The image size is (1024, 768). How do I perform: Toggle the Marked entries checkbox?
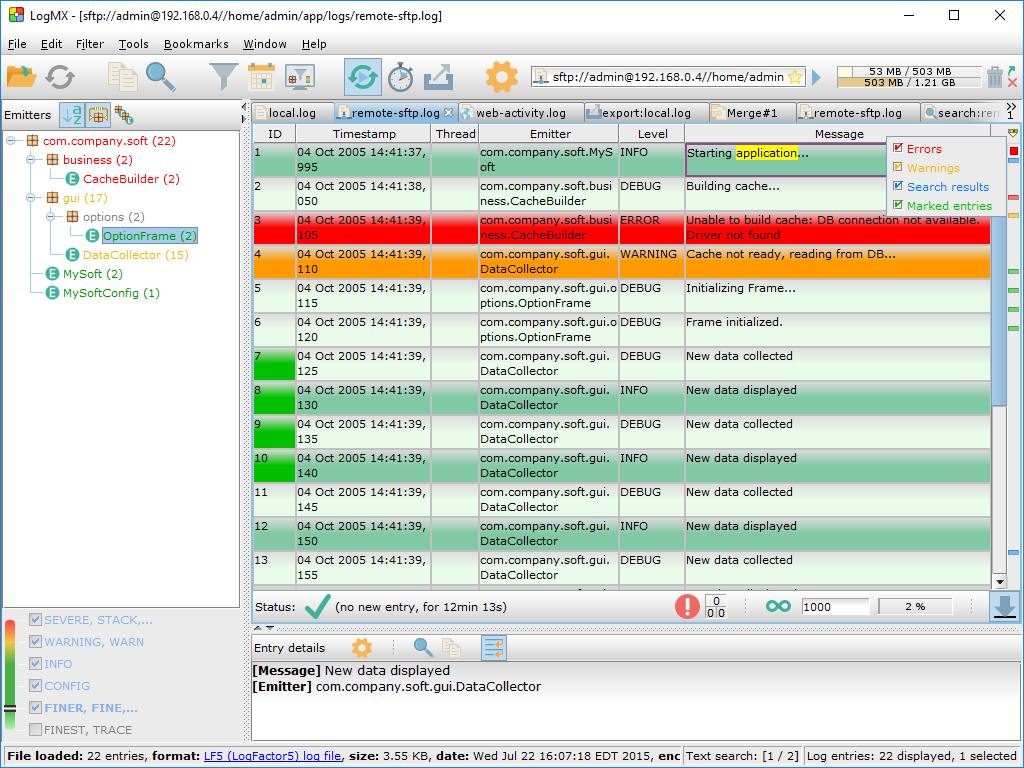(898, 205)
